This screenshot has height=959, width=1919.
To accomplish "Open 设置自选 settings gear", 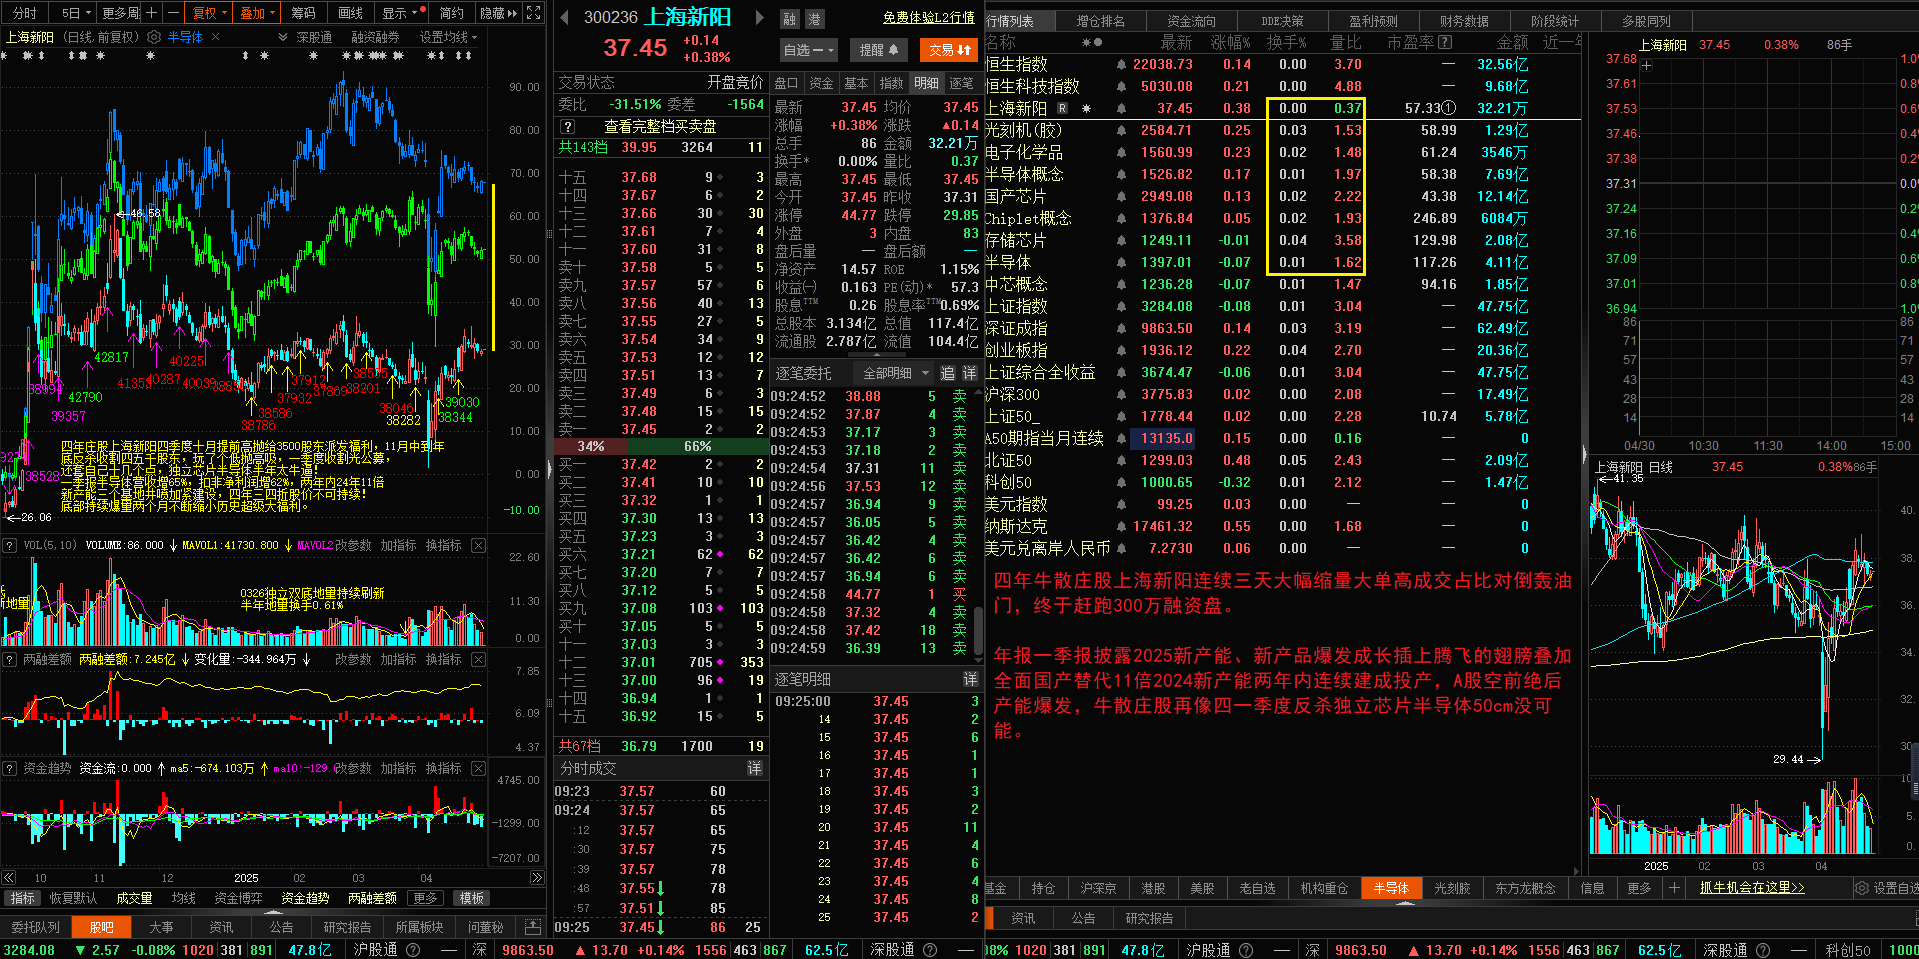I will pos(1888,888).
